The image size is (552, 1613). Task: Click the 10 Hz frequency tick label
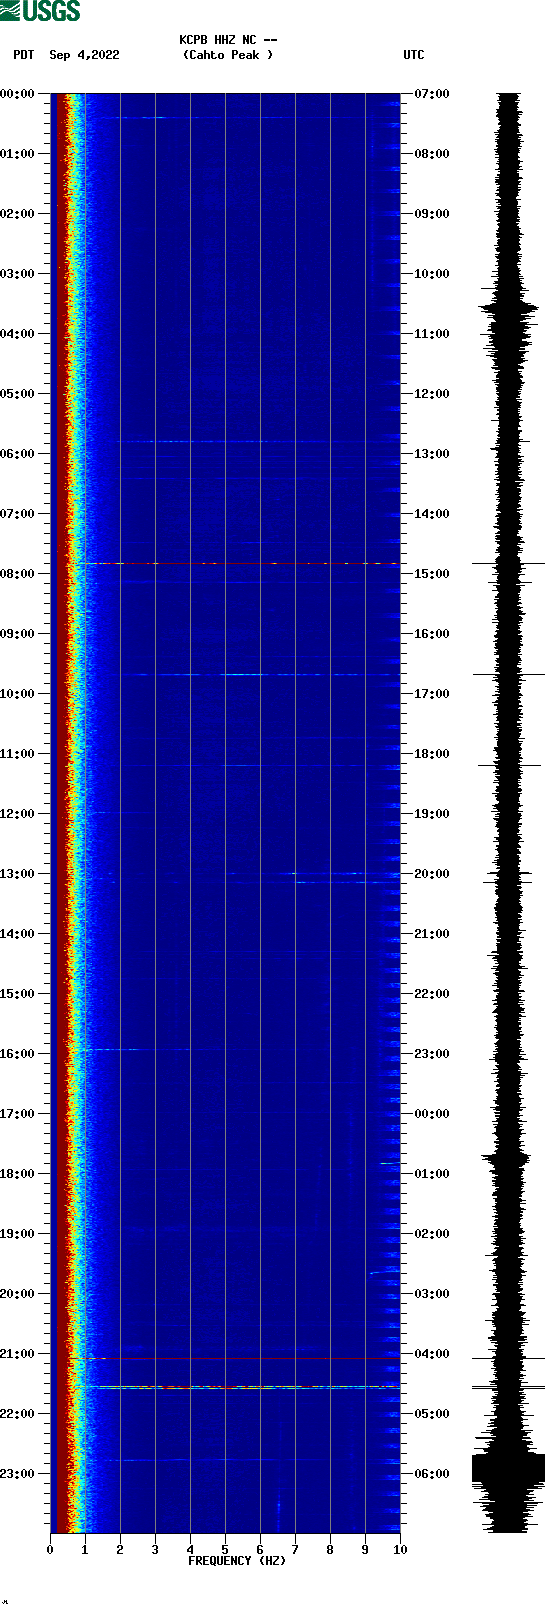point(400,1550)
